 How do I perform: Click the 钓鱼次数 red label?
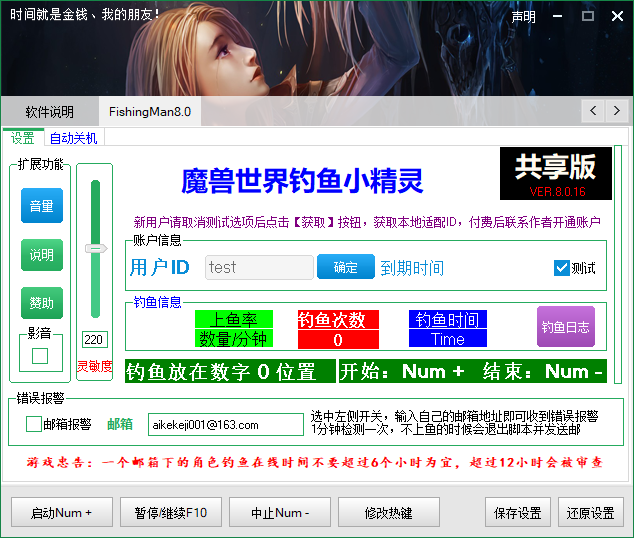coord(338,319)
